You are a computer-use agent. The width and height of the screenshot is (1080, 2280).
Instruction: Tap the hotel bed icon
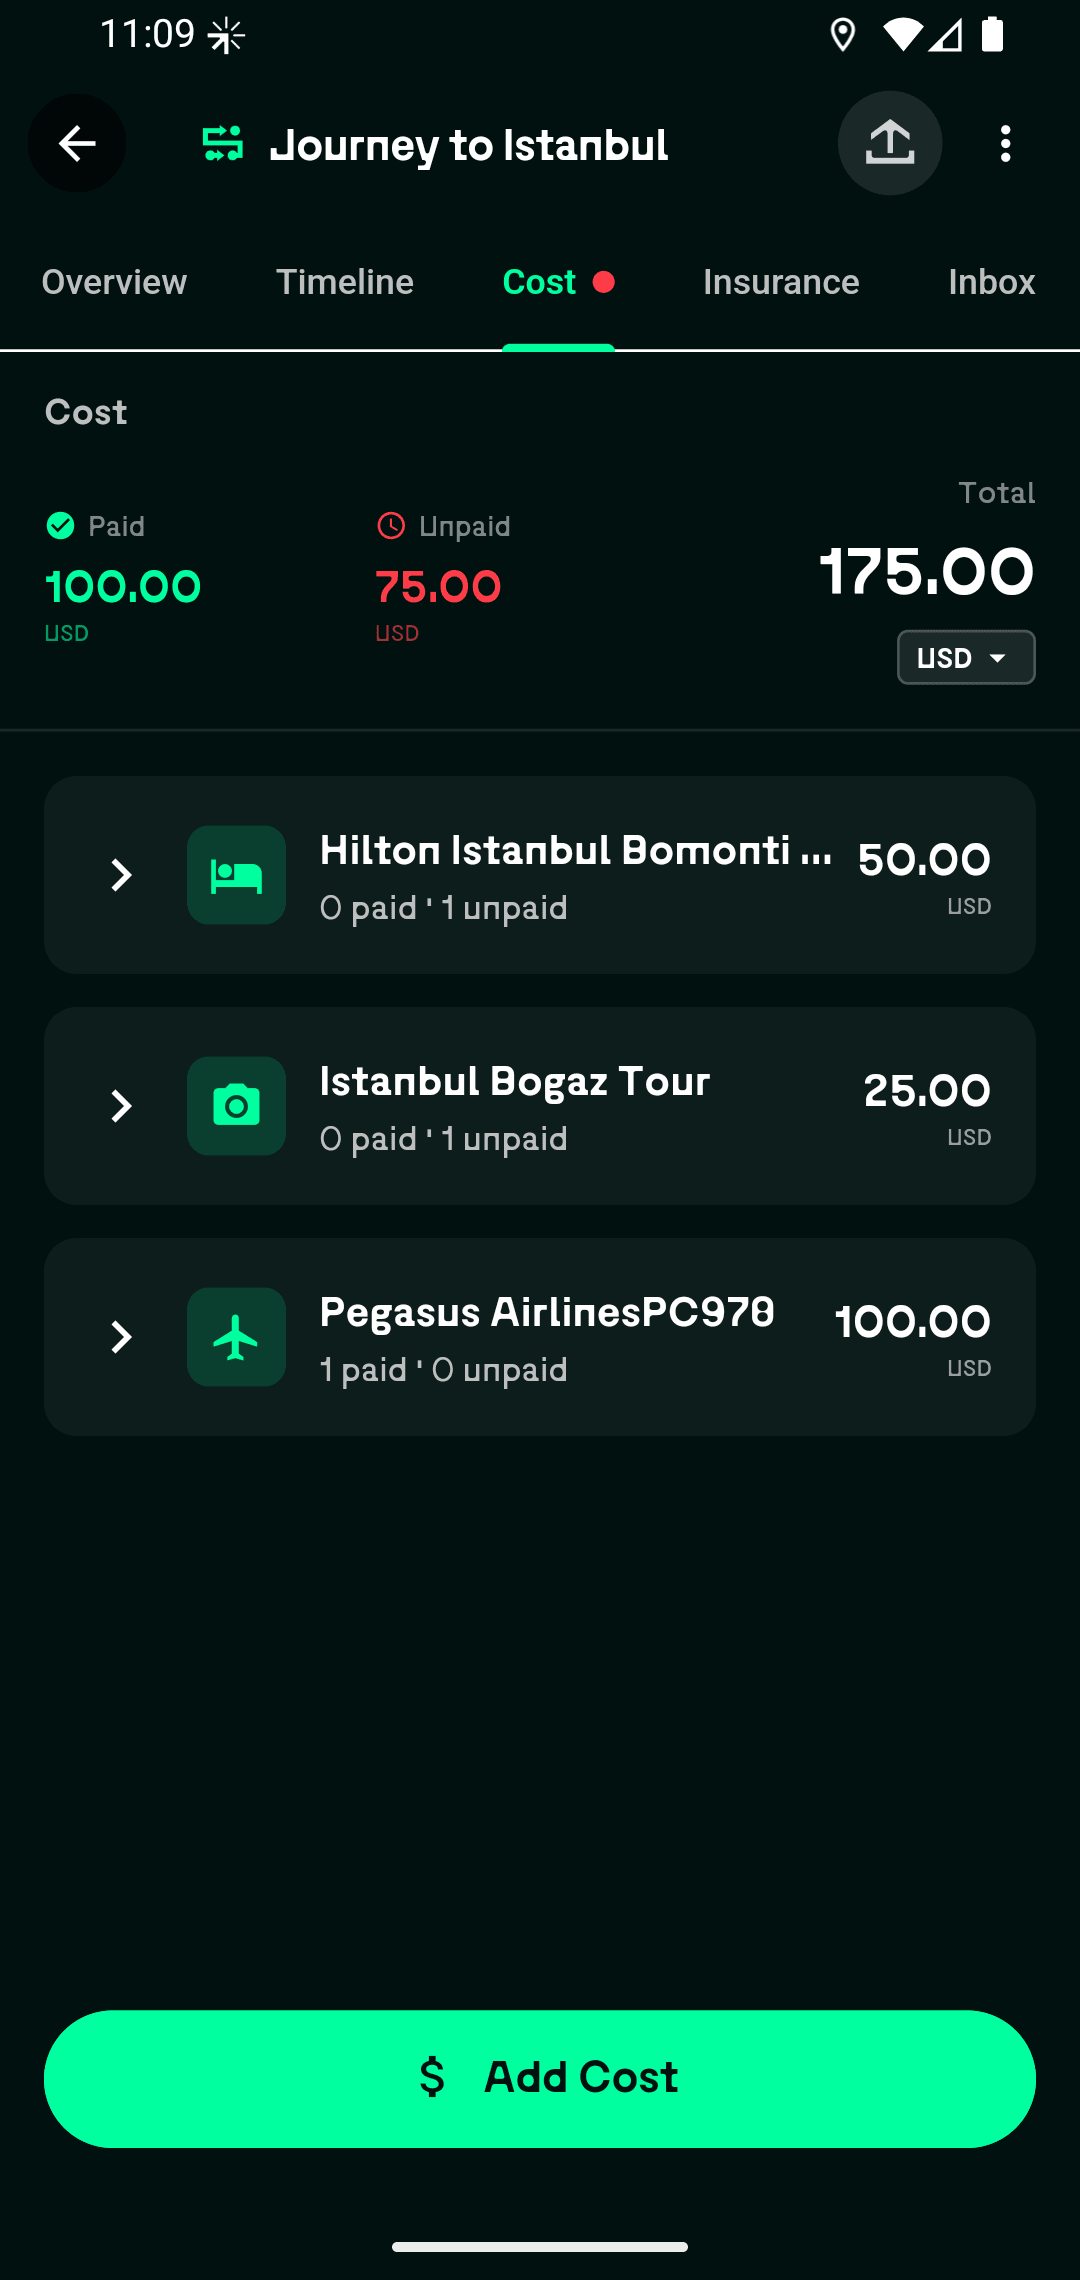coord(236,875)
